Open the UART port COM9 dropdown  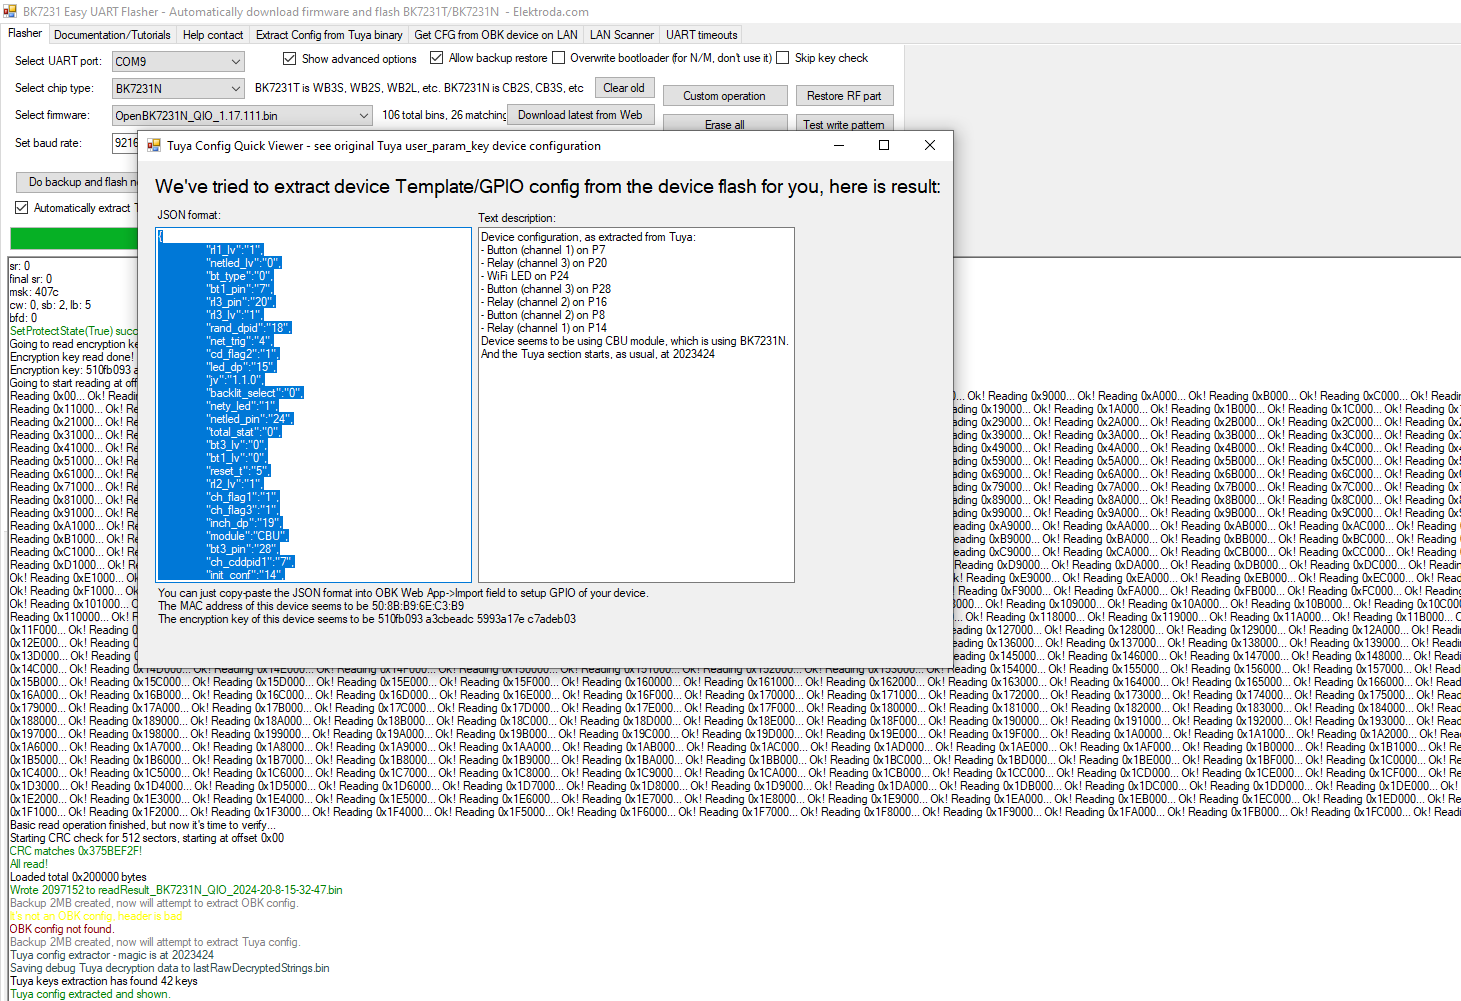click(178, 61)
